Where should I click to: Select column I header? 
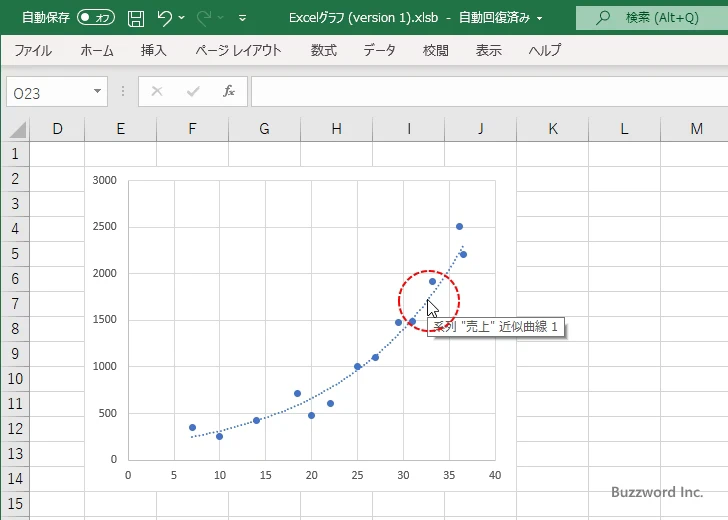coord(409,129)
